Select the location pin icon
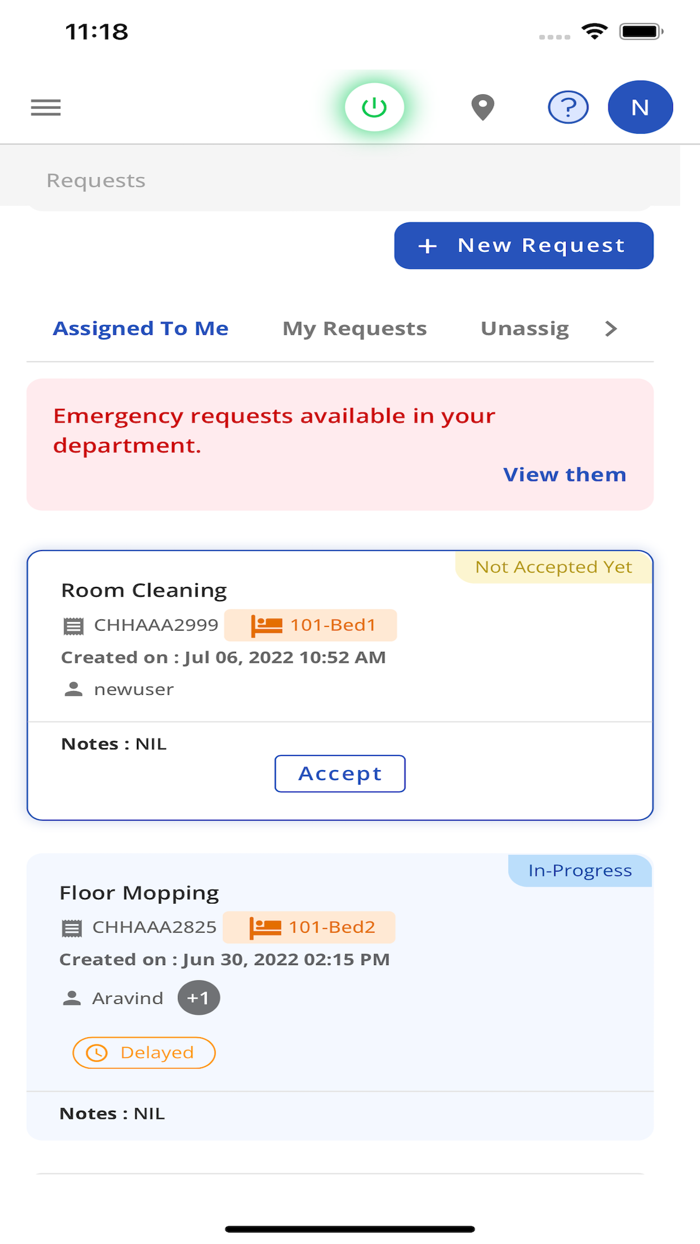This screenshot has width=700, height=1244. click(x=483, y=106)
